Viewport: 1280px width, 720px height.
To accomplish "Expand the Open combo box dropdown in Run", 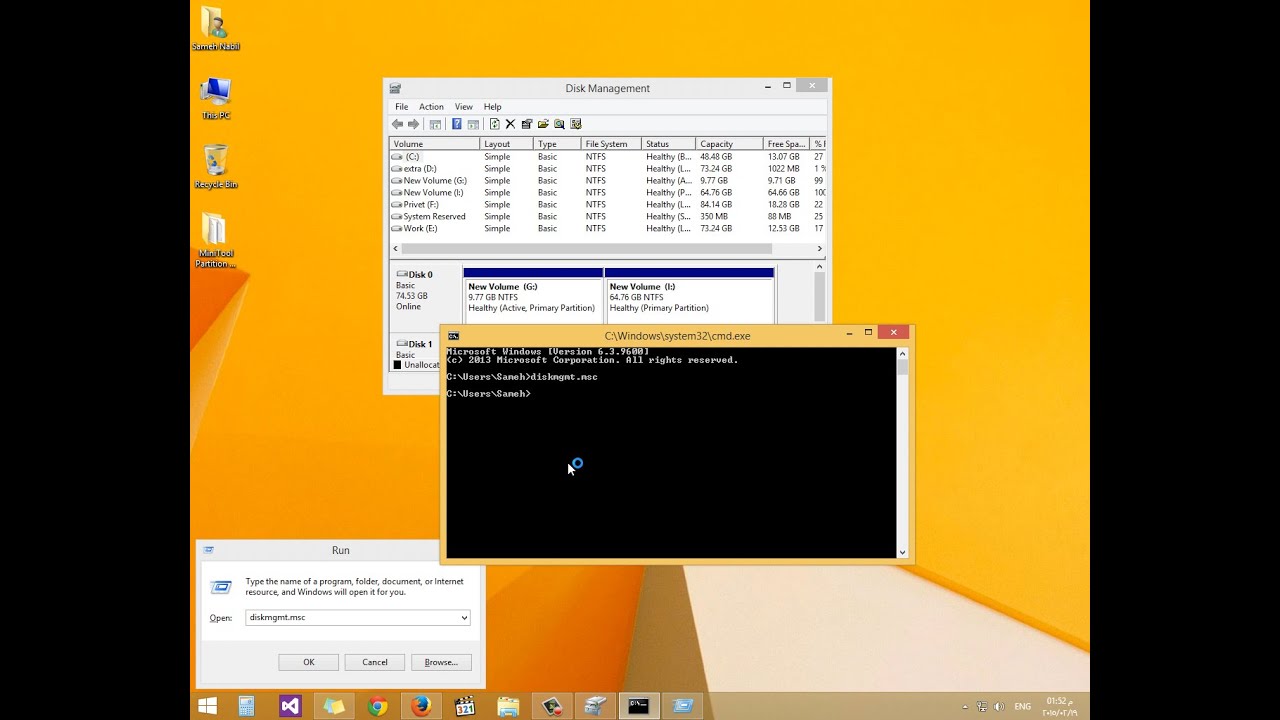I will 464,618.
